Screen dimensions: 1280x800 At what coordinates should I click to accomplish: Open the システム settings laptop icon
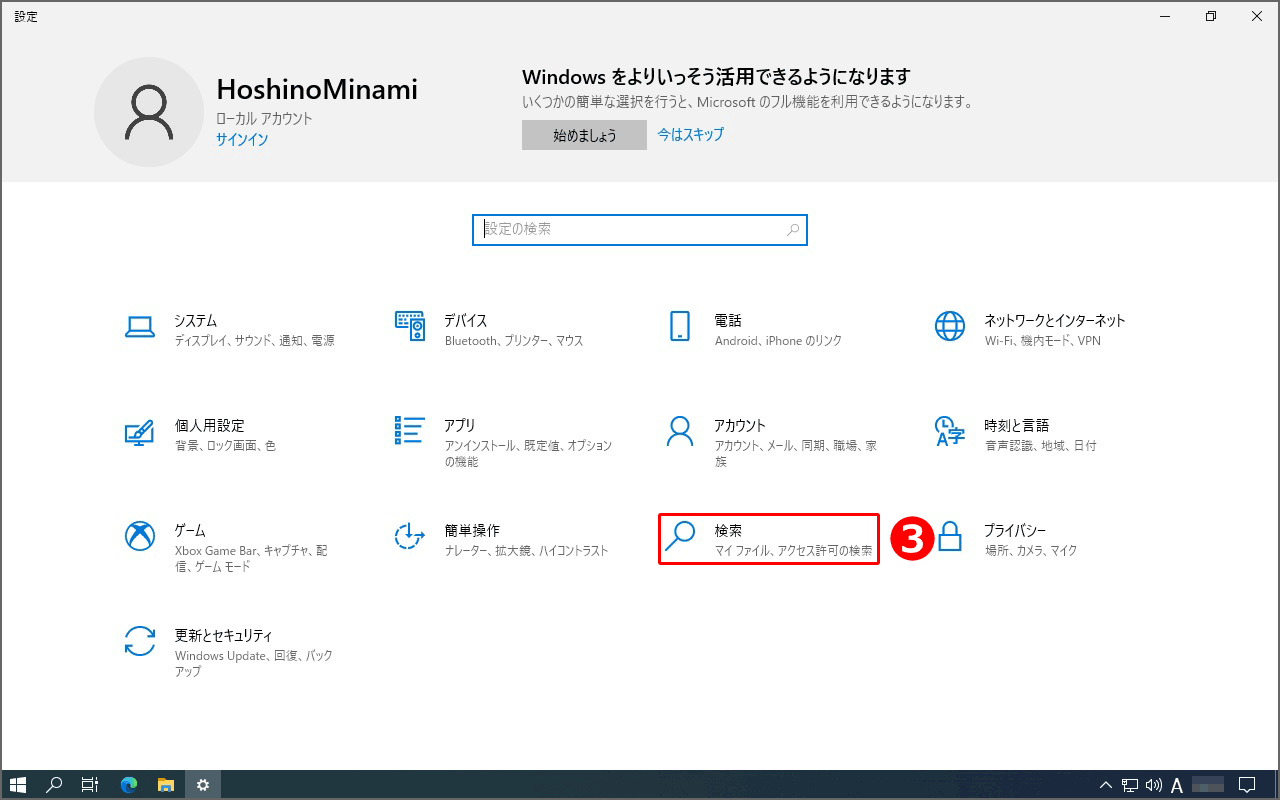pyautogui.click(x=139, y=325)
